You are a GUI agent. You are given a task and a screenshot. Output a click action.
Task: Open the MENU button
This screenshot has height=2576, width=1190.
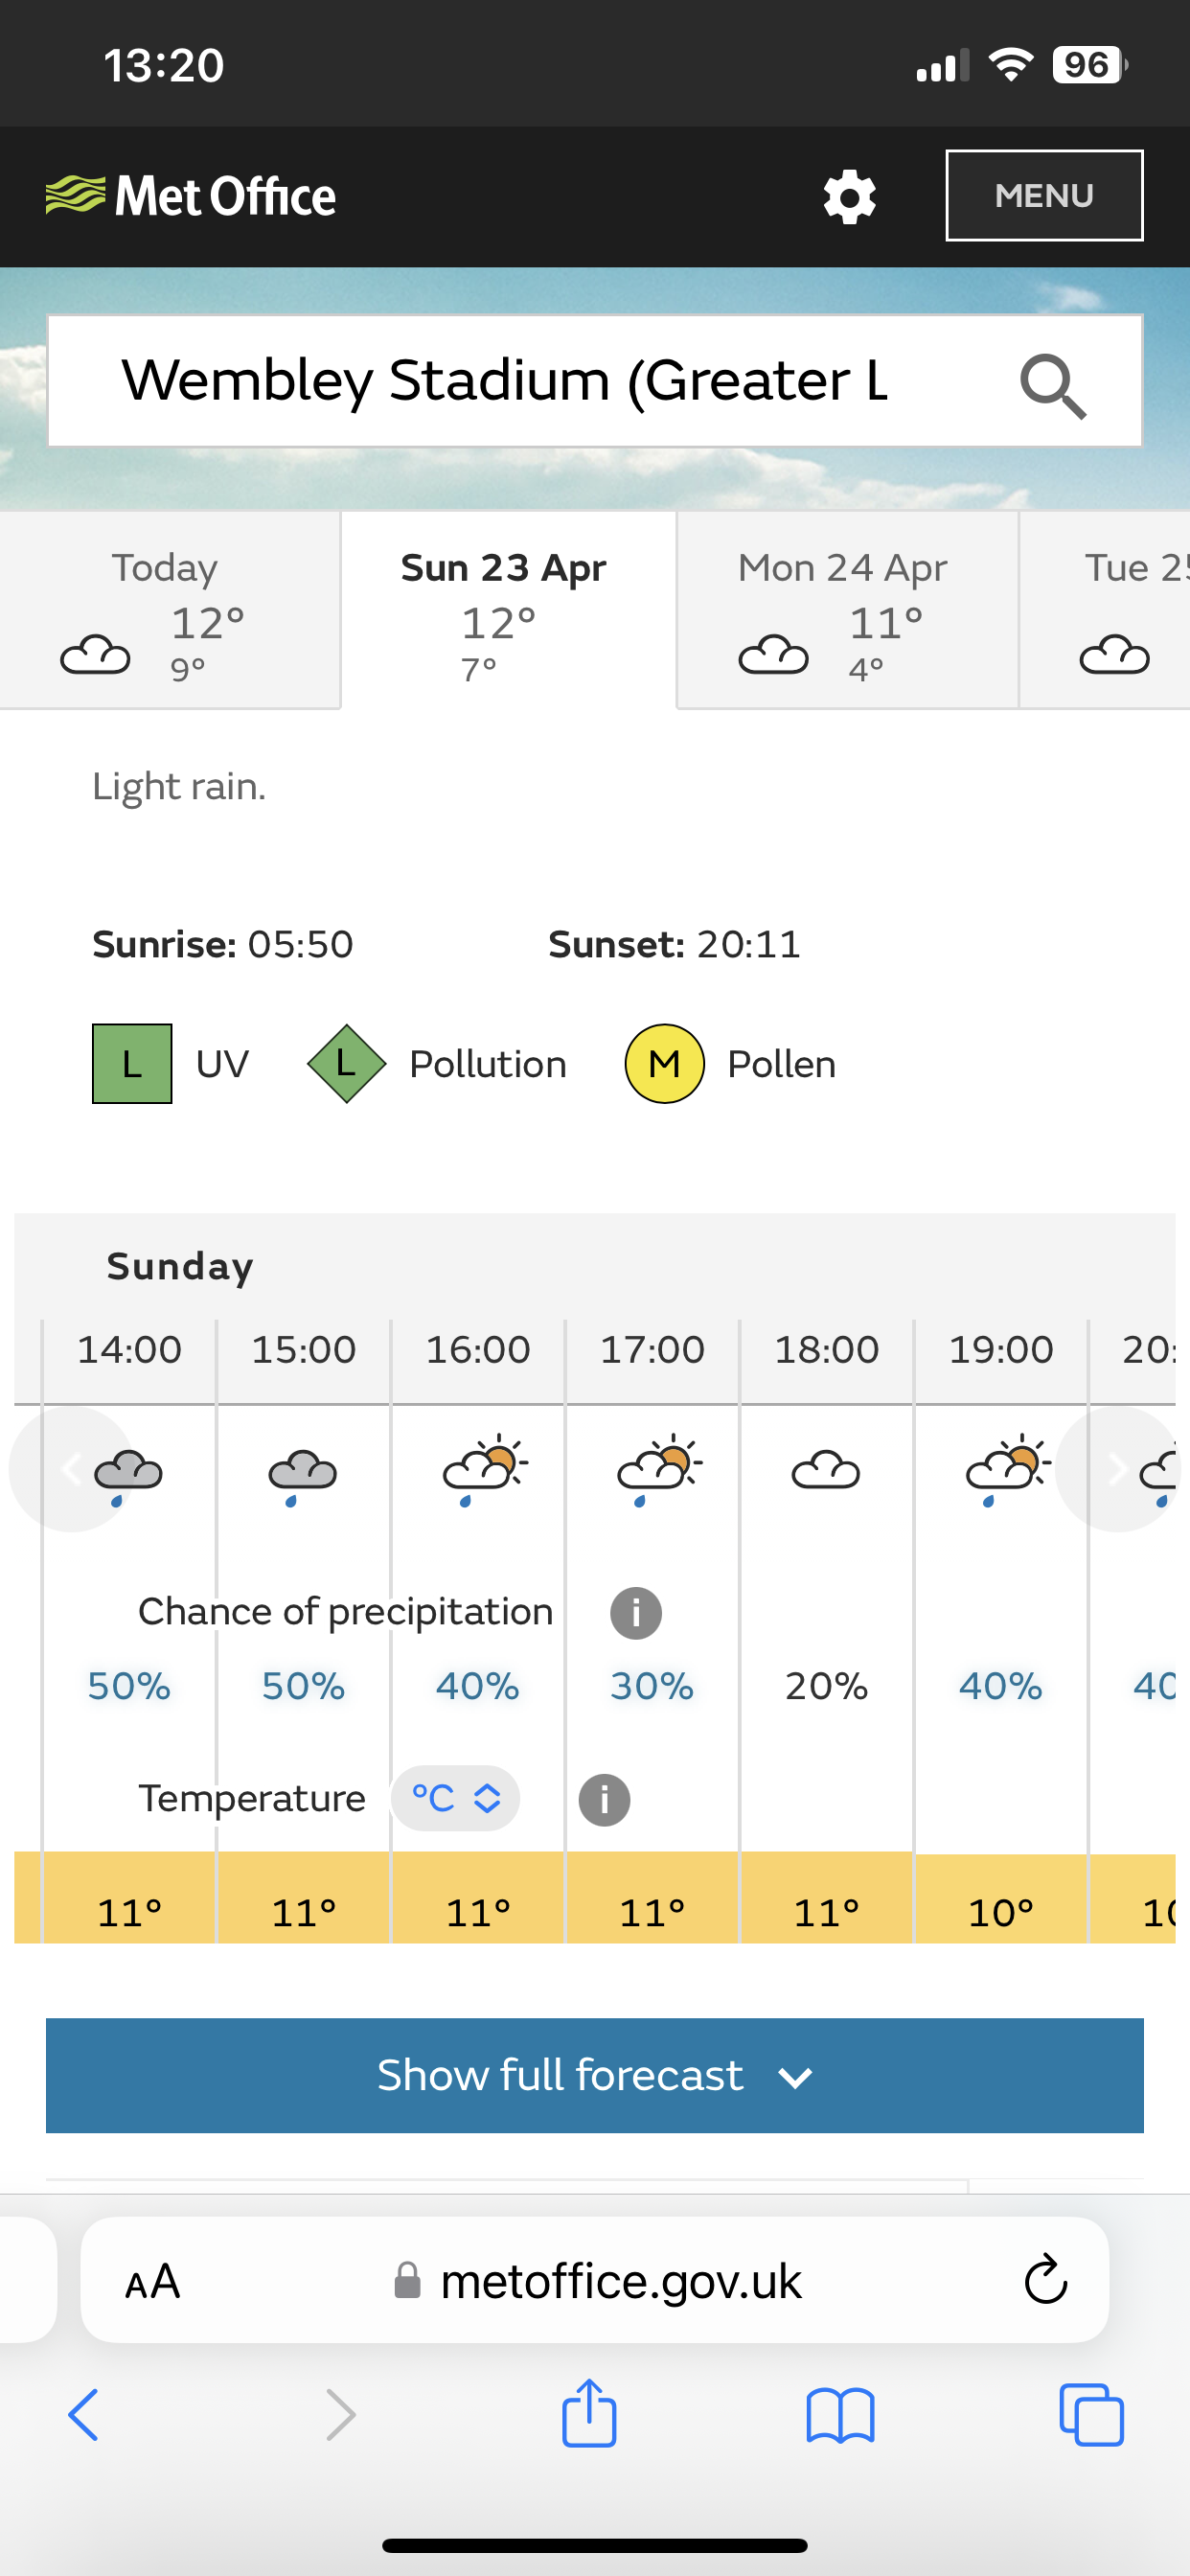pos(1044,195)
